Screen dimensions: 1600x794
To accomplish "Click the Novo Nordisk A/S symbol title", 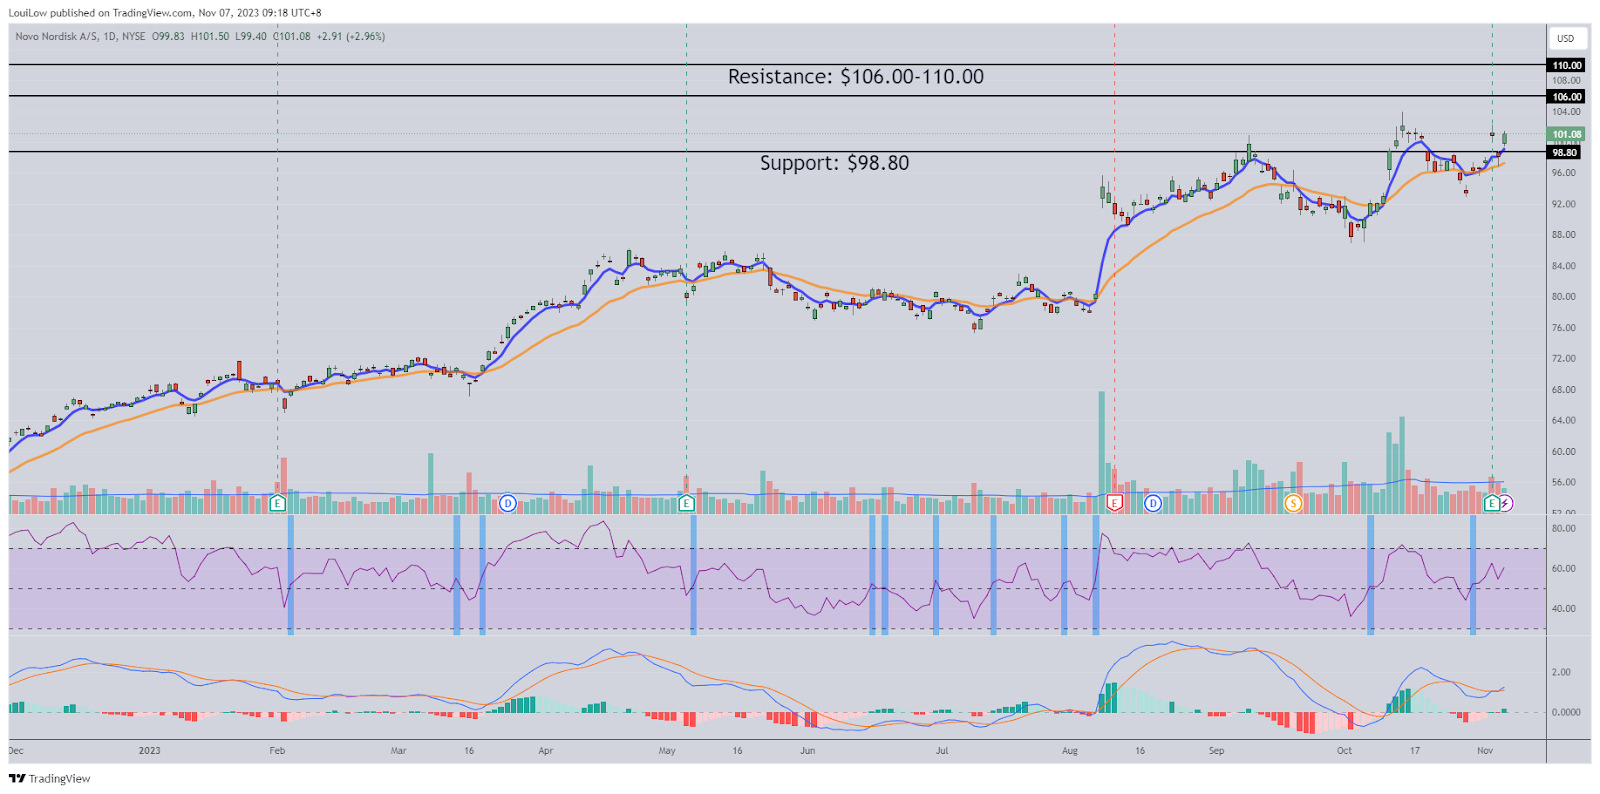I will point(57,36).
